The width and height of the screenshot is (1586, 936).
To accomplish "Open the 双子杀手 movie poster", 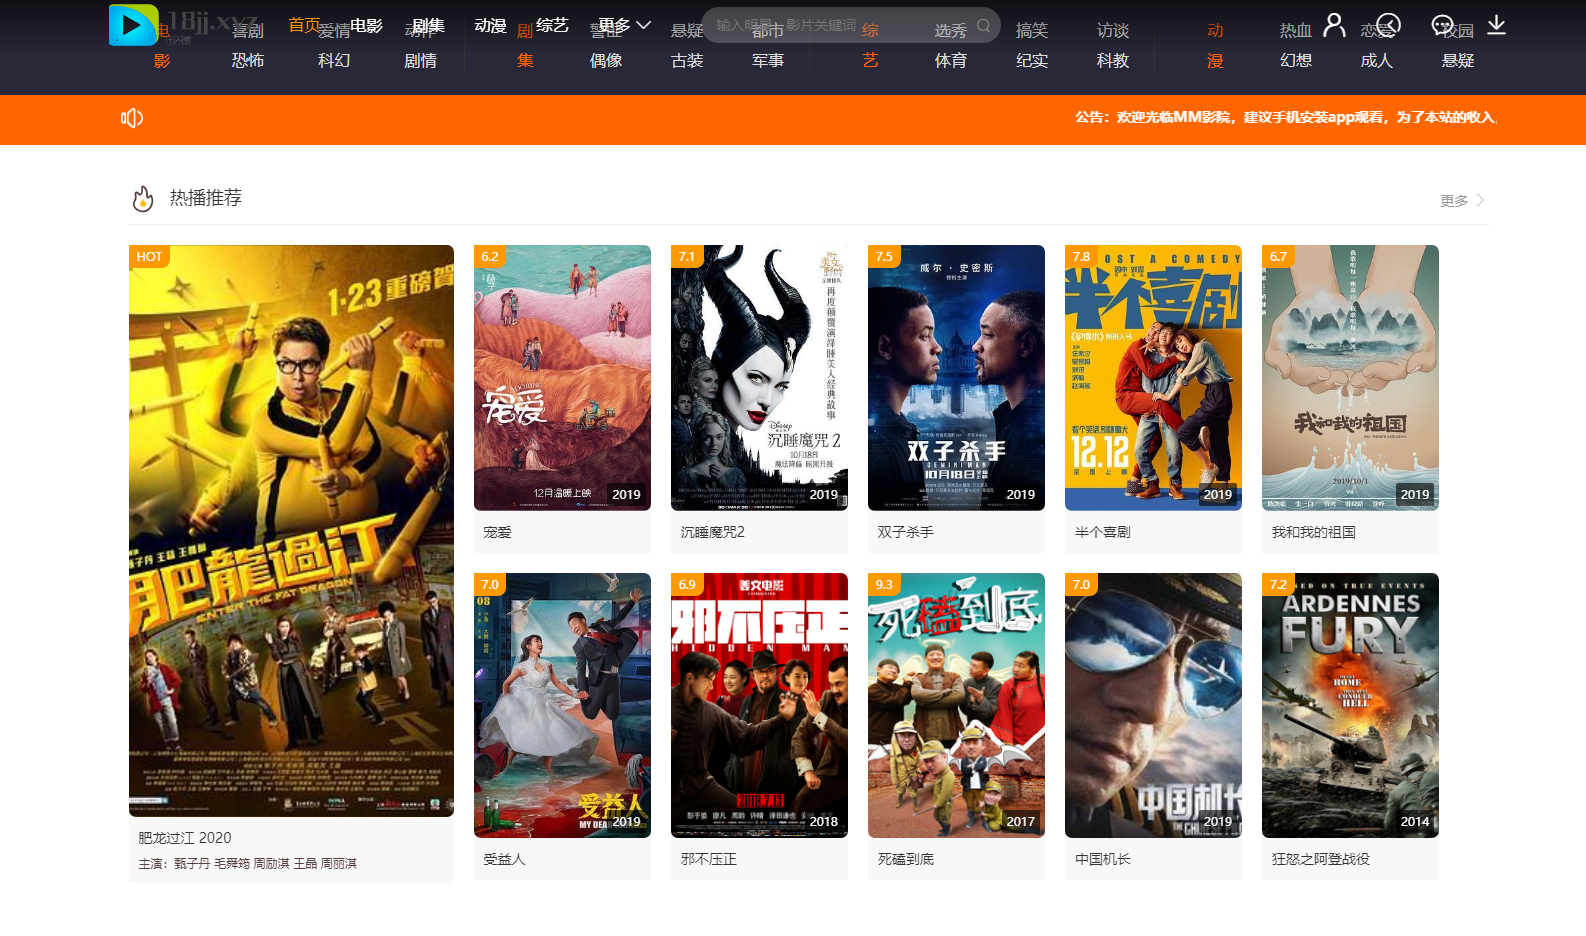I will [956, 378].
